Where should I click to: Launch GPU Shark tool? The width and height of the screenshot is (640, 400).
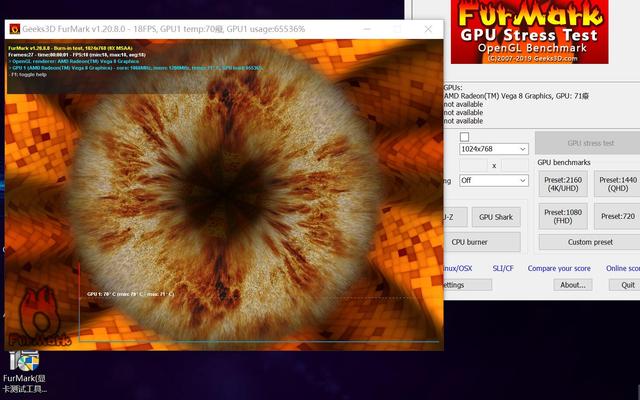(x=496, y=217)
